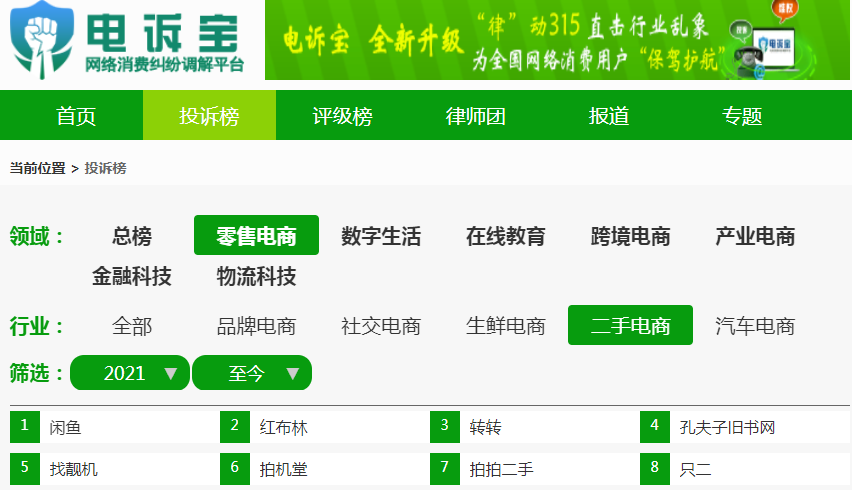Image resolution: width=852 pixels, height=490 pixels.
Task: Click the 筛选 filter label
Action: click(36, 373)
